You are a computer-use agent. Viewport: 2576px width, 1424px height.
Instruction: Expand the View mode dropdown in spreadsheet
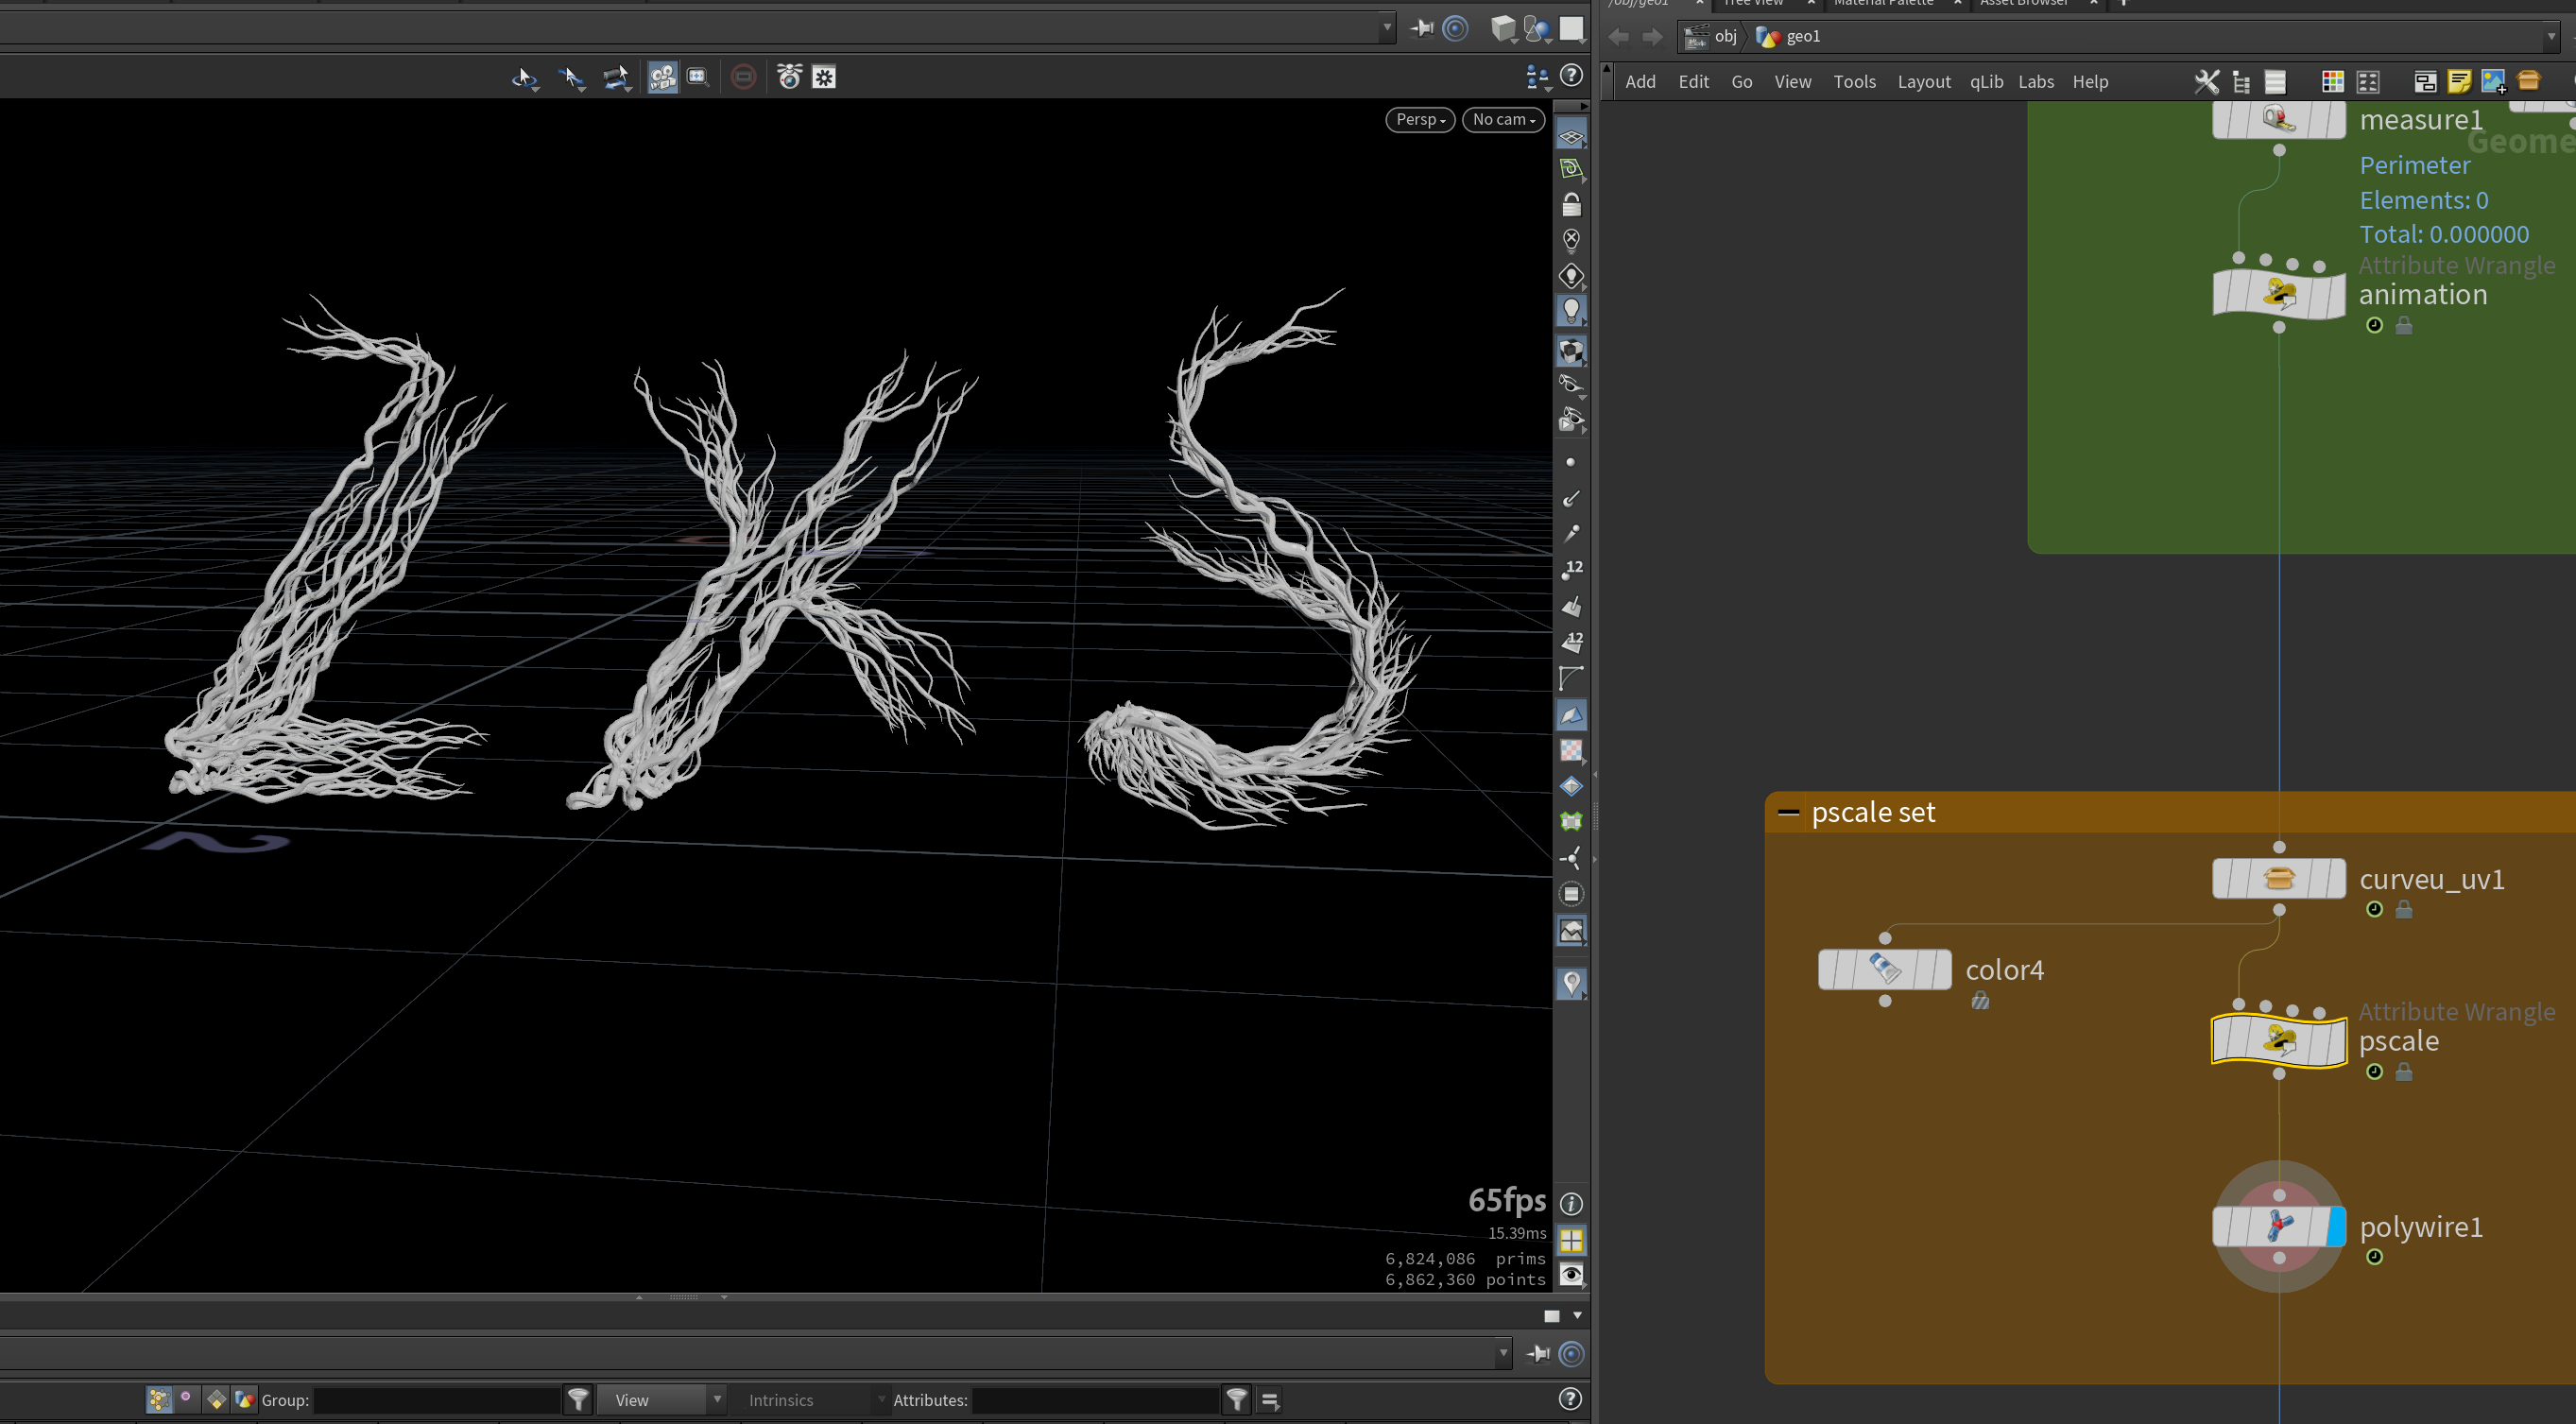pyautogui.click(x=661, y=1399)
